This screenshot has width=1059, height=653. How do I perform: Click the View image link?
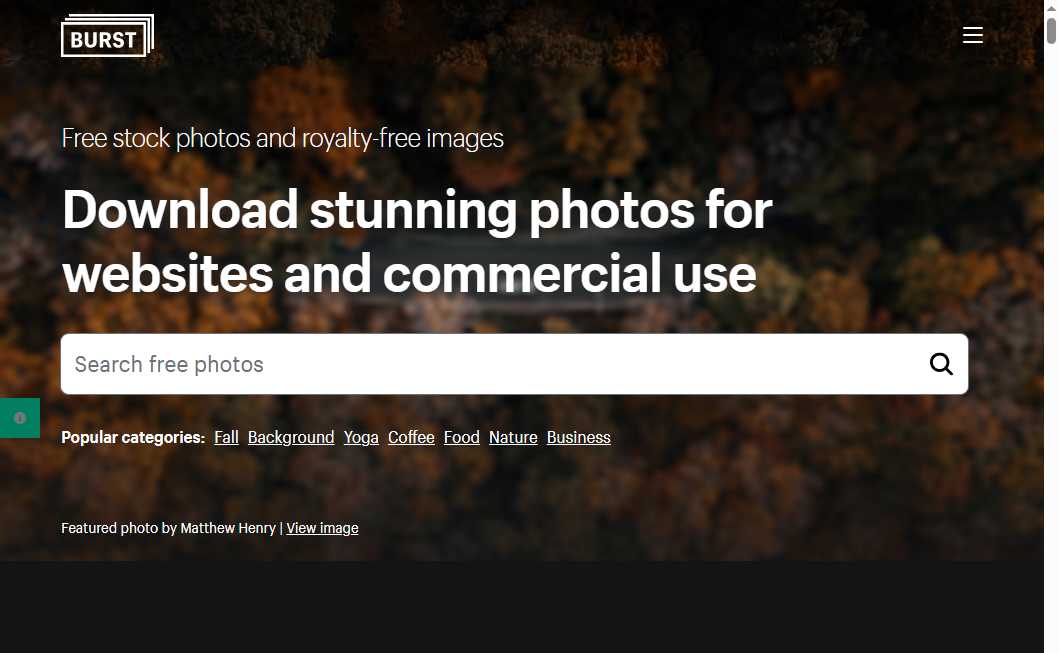[322, 528]
